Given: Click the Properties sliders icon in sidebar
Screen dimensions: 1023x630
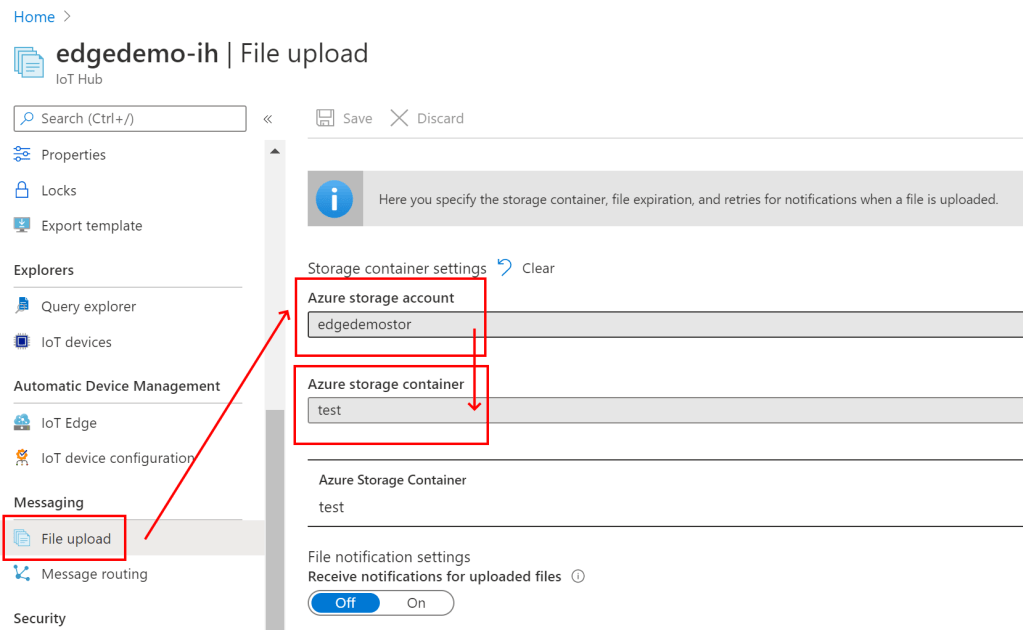Looking at the screenshot, I should pyautogui.click(x=22, y=155).
